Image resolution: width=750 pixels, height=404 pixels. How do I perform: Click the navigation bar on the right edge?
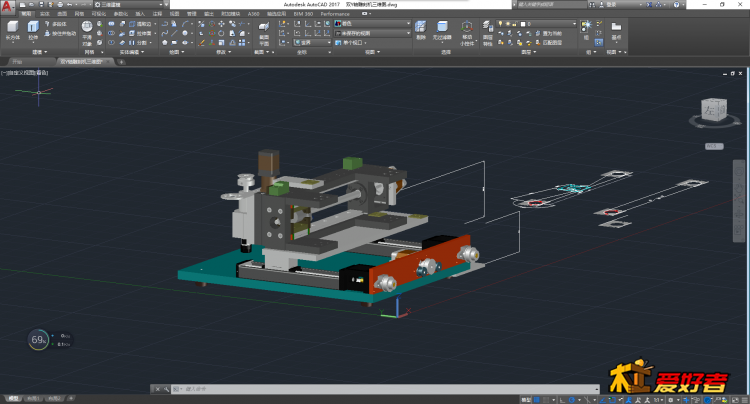pos(739,201)
